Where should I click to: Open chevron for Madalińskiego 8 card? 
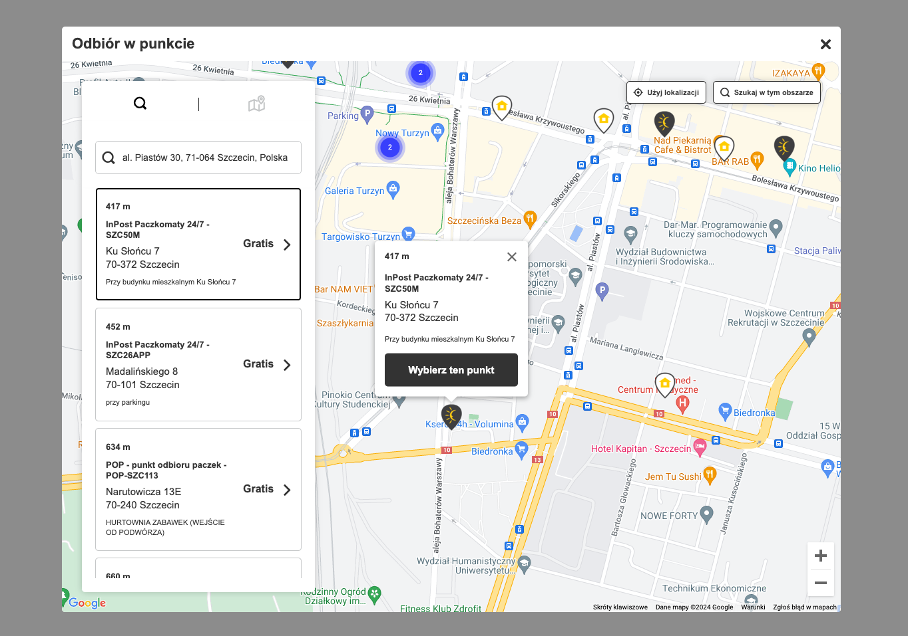point(287,365)
